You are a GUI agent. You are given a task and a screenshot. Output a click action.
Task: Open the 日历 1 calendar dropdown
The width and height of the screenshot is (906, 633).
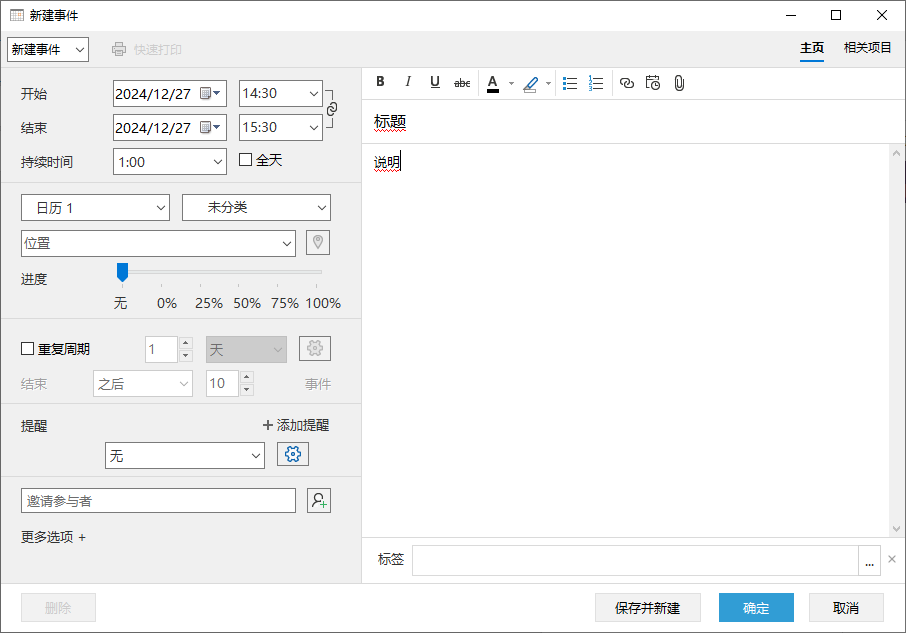(95, 208)
